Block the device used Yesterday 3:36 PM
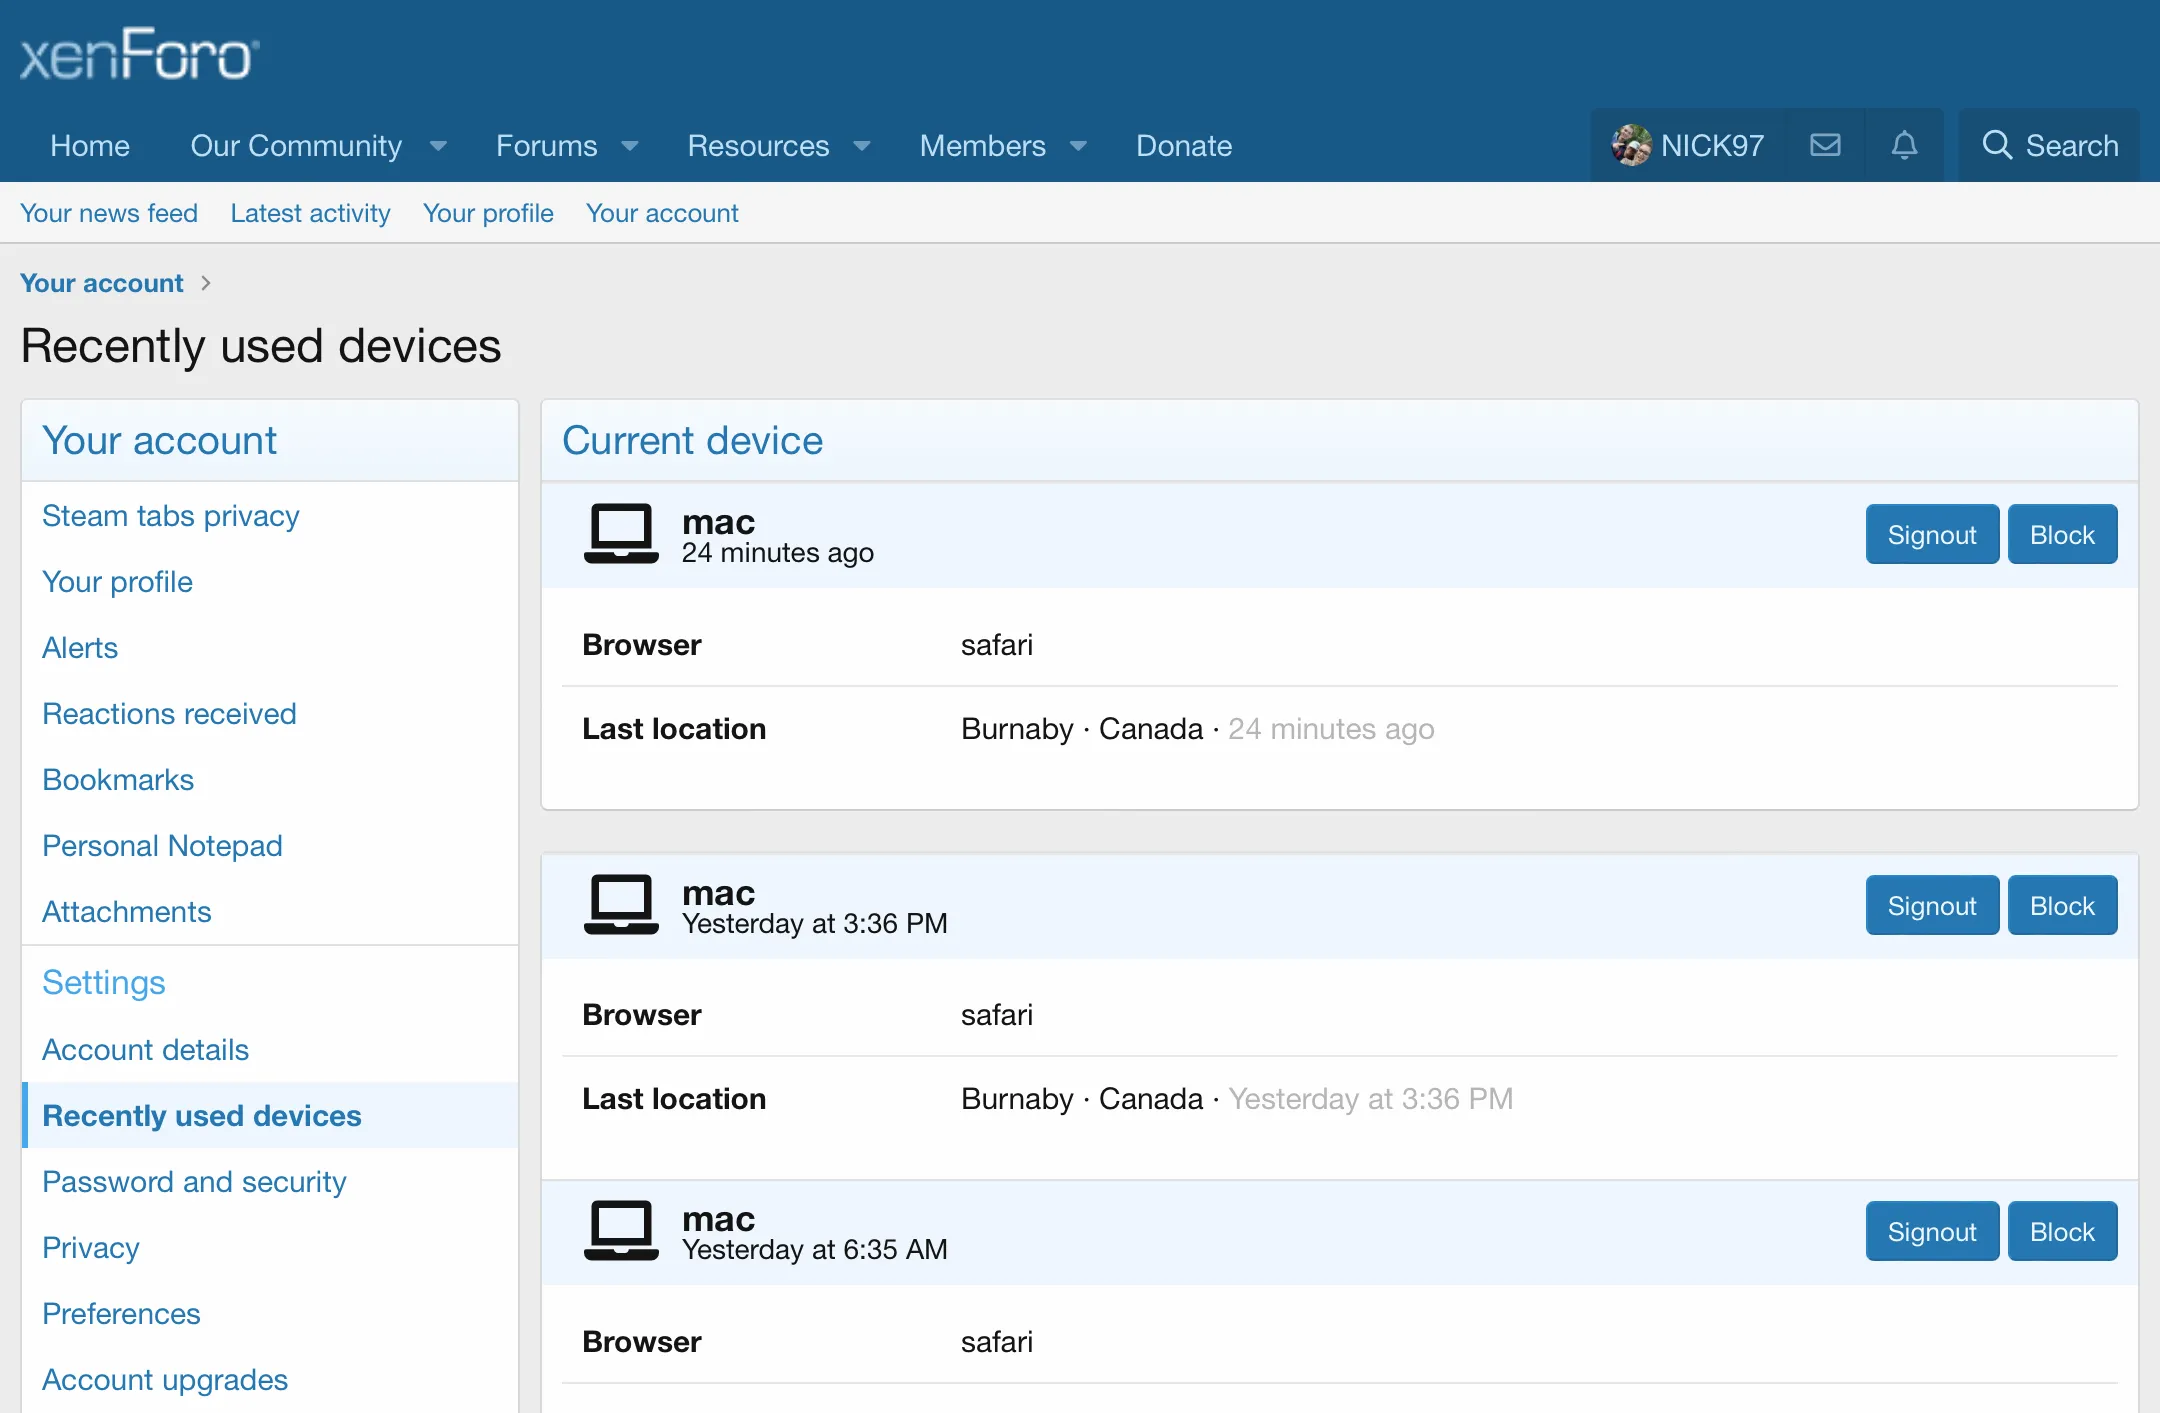2160x1413 pixels. 2061,906
